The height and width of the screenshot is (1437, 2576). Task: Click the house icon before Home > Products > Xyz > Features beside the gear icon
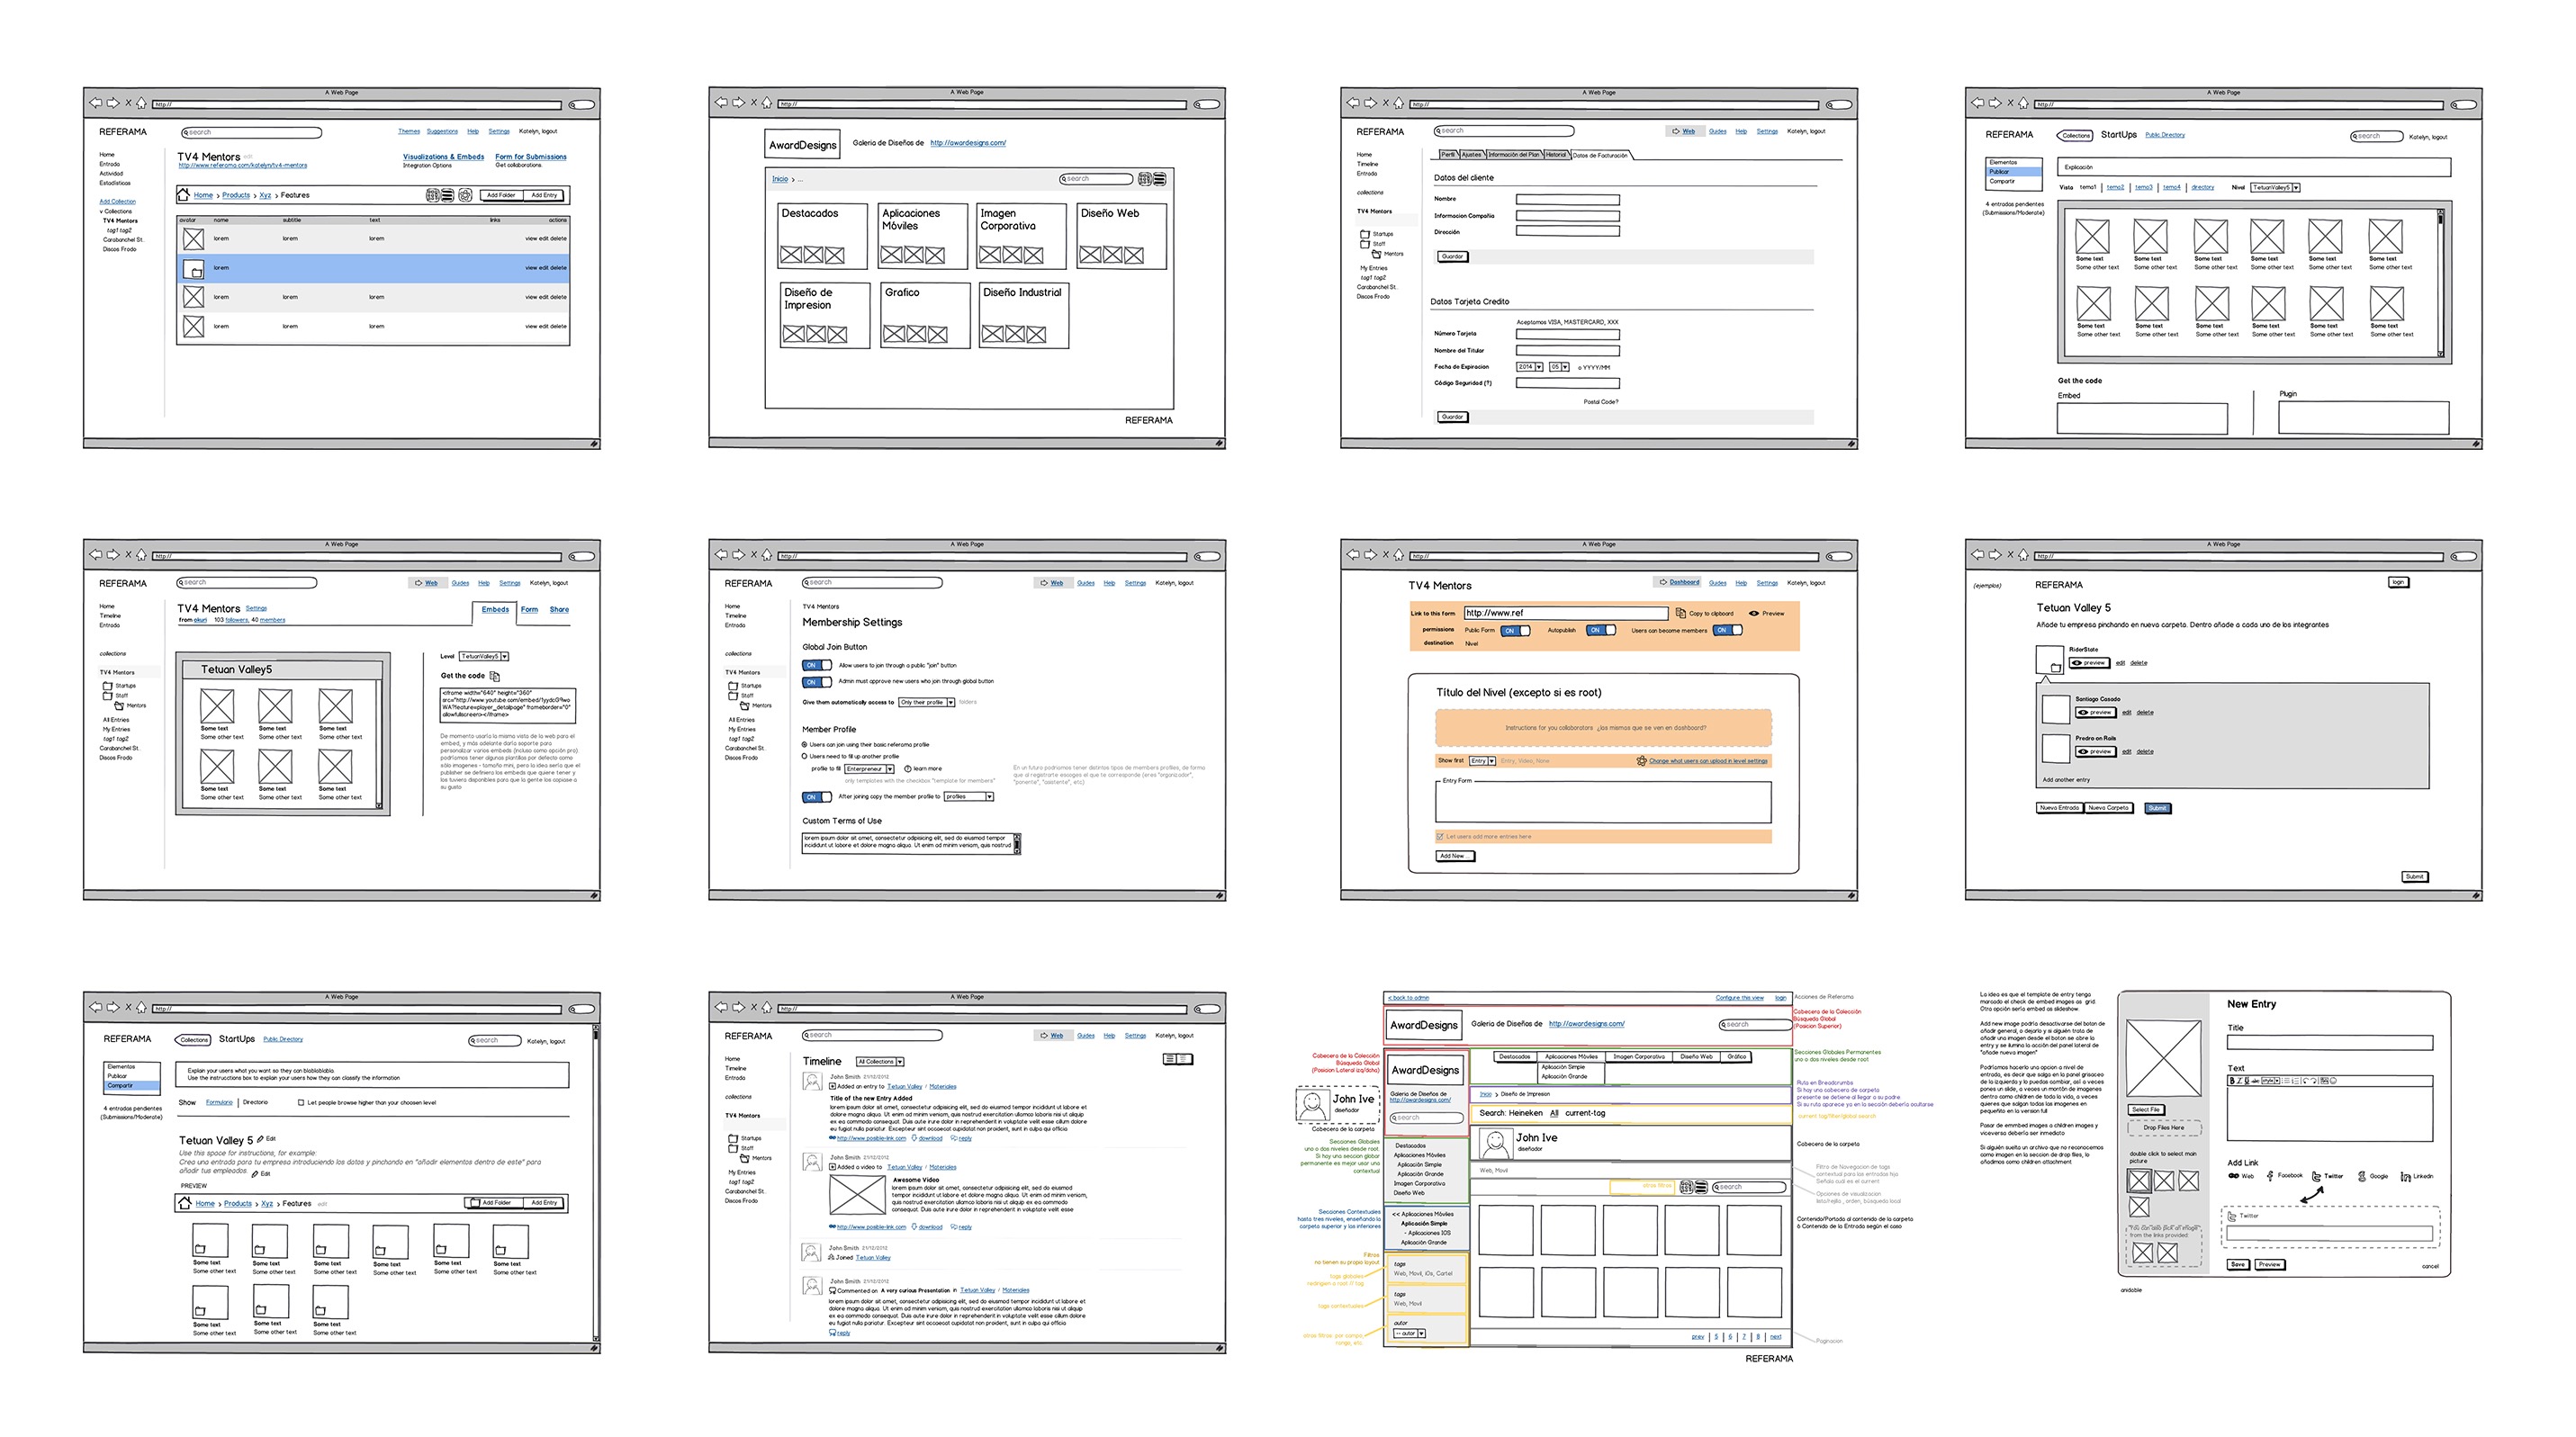coord(184,194)
